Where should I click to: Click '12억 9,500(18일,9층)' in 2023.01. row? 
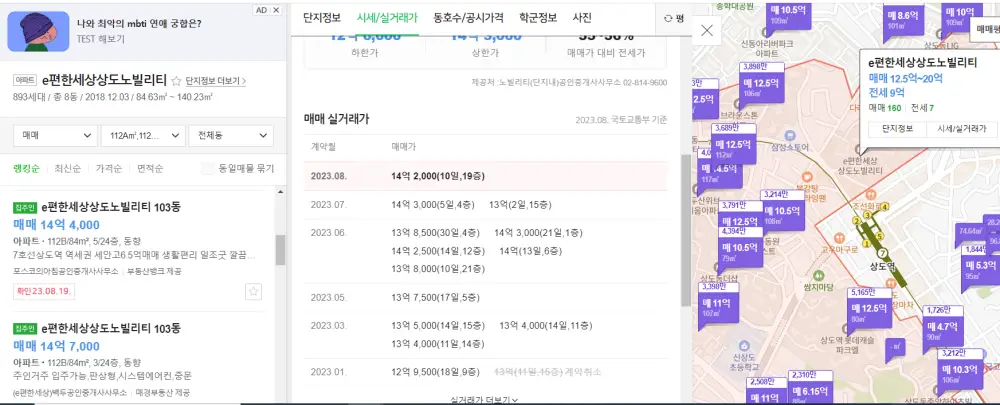point(436,371)
